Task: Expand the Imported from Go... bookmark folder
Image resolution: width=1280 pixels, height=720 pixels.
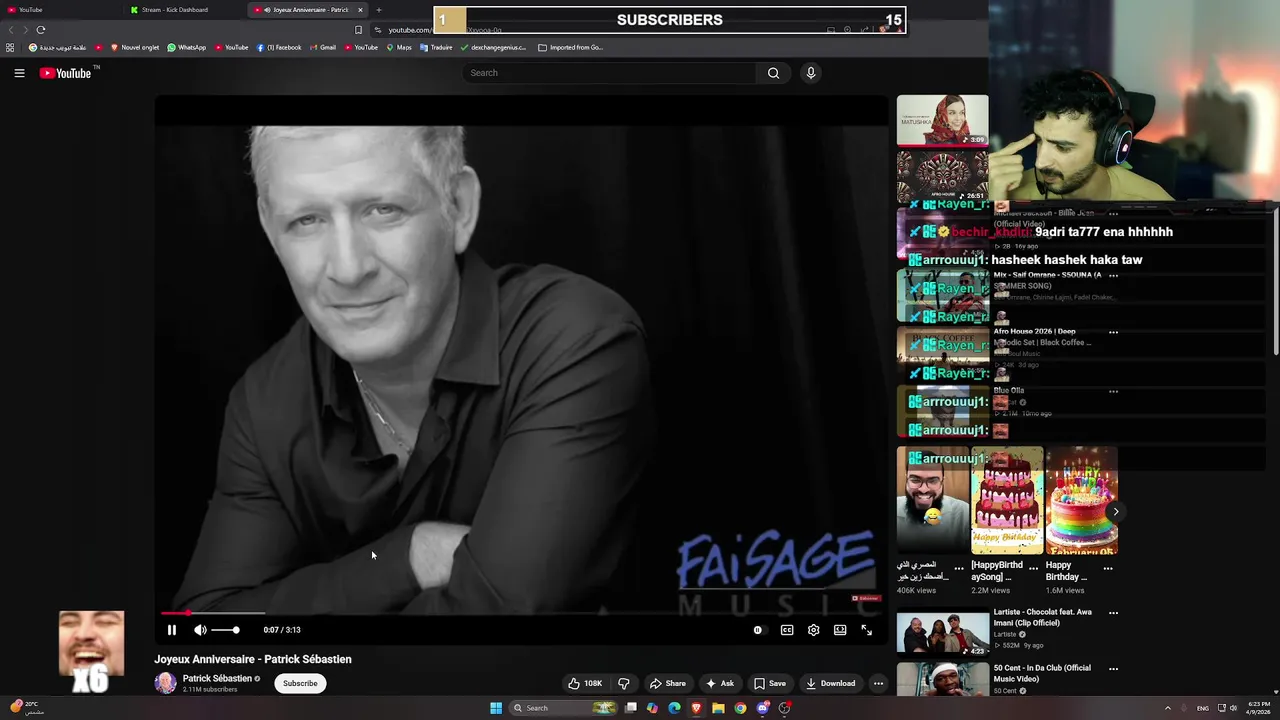Action: coord(570,47)
